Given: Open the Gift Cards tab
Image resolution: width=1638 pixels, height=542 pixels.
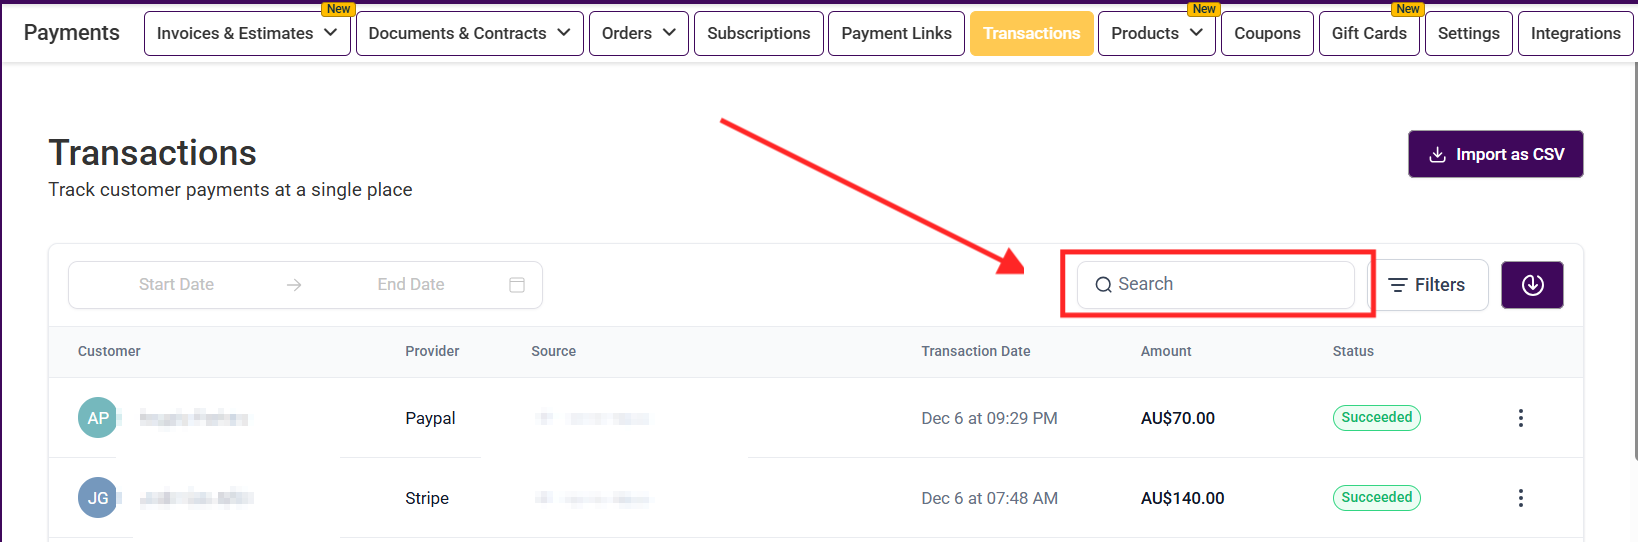Looking at the screenshot, I should pos(1368,33).
